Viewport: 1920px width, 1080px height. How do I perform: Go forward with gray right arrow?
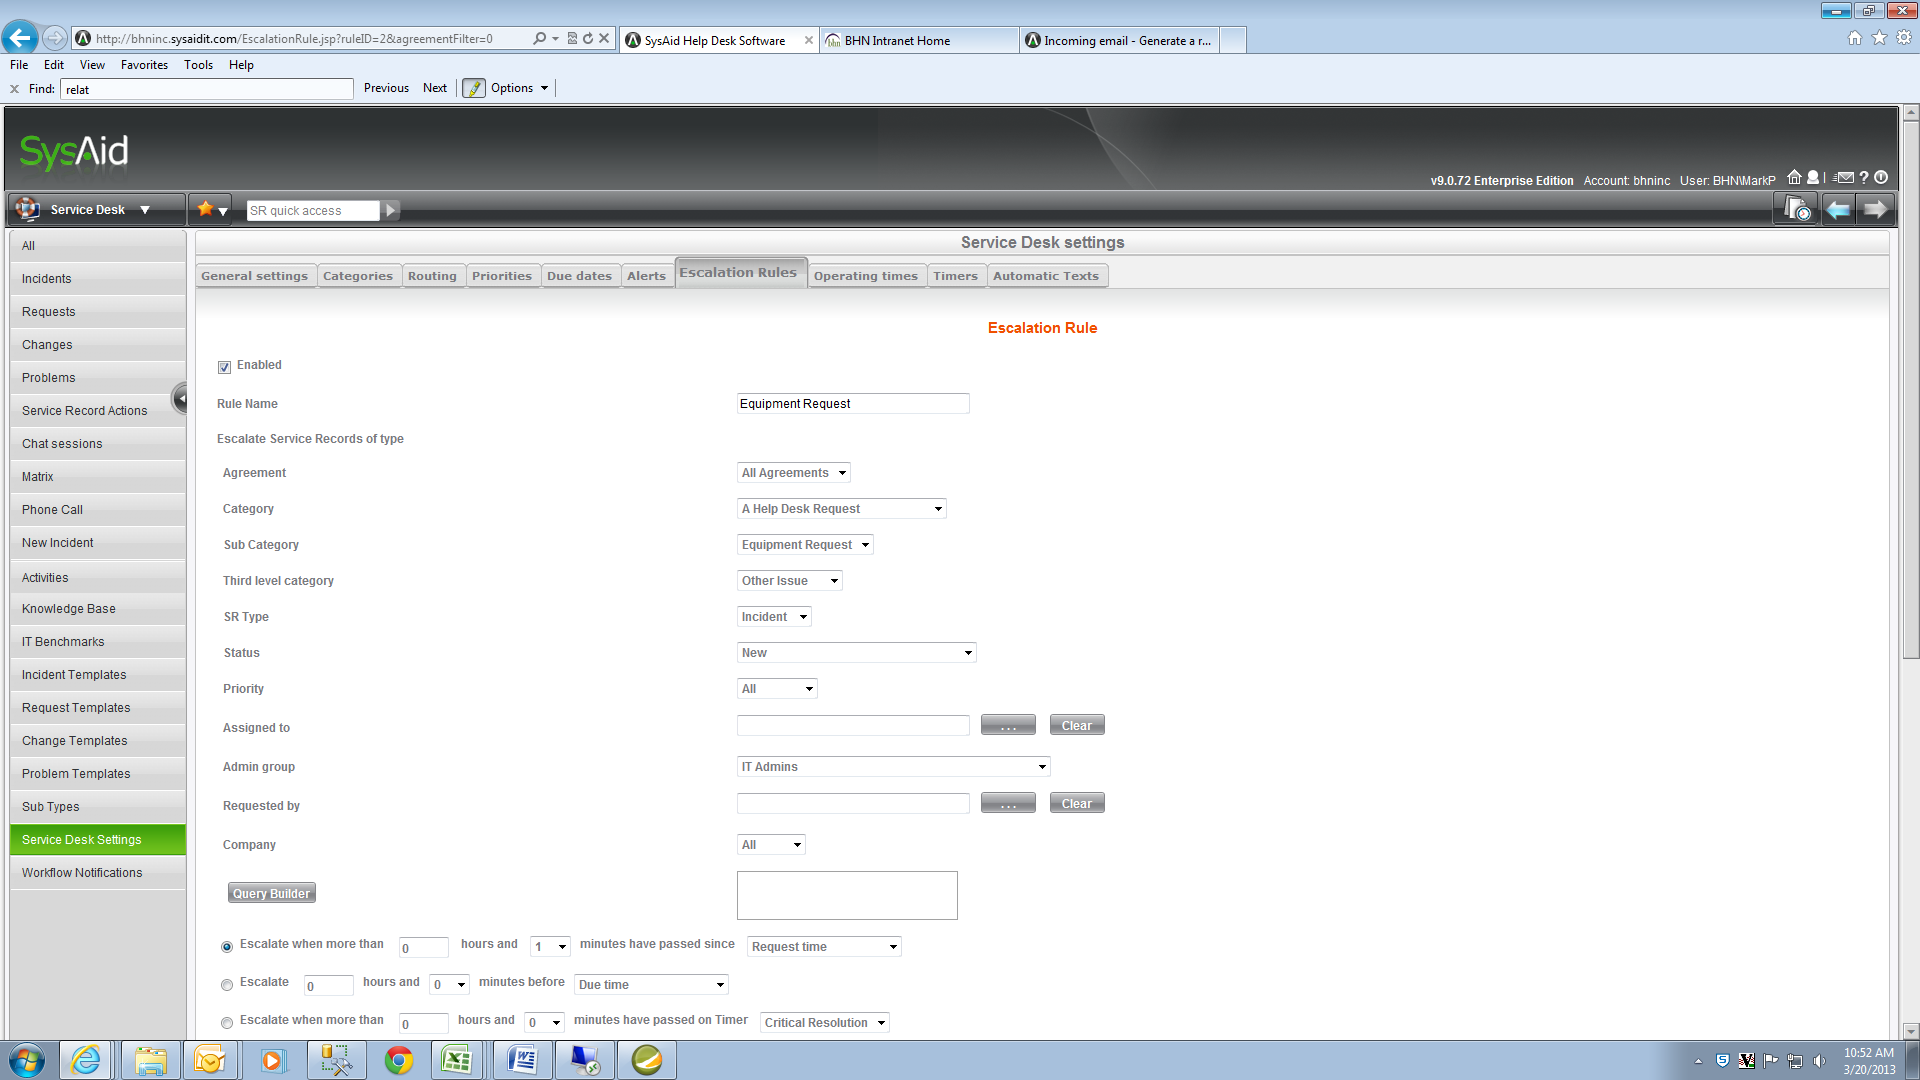coord(1875,209)
